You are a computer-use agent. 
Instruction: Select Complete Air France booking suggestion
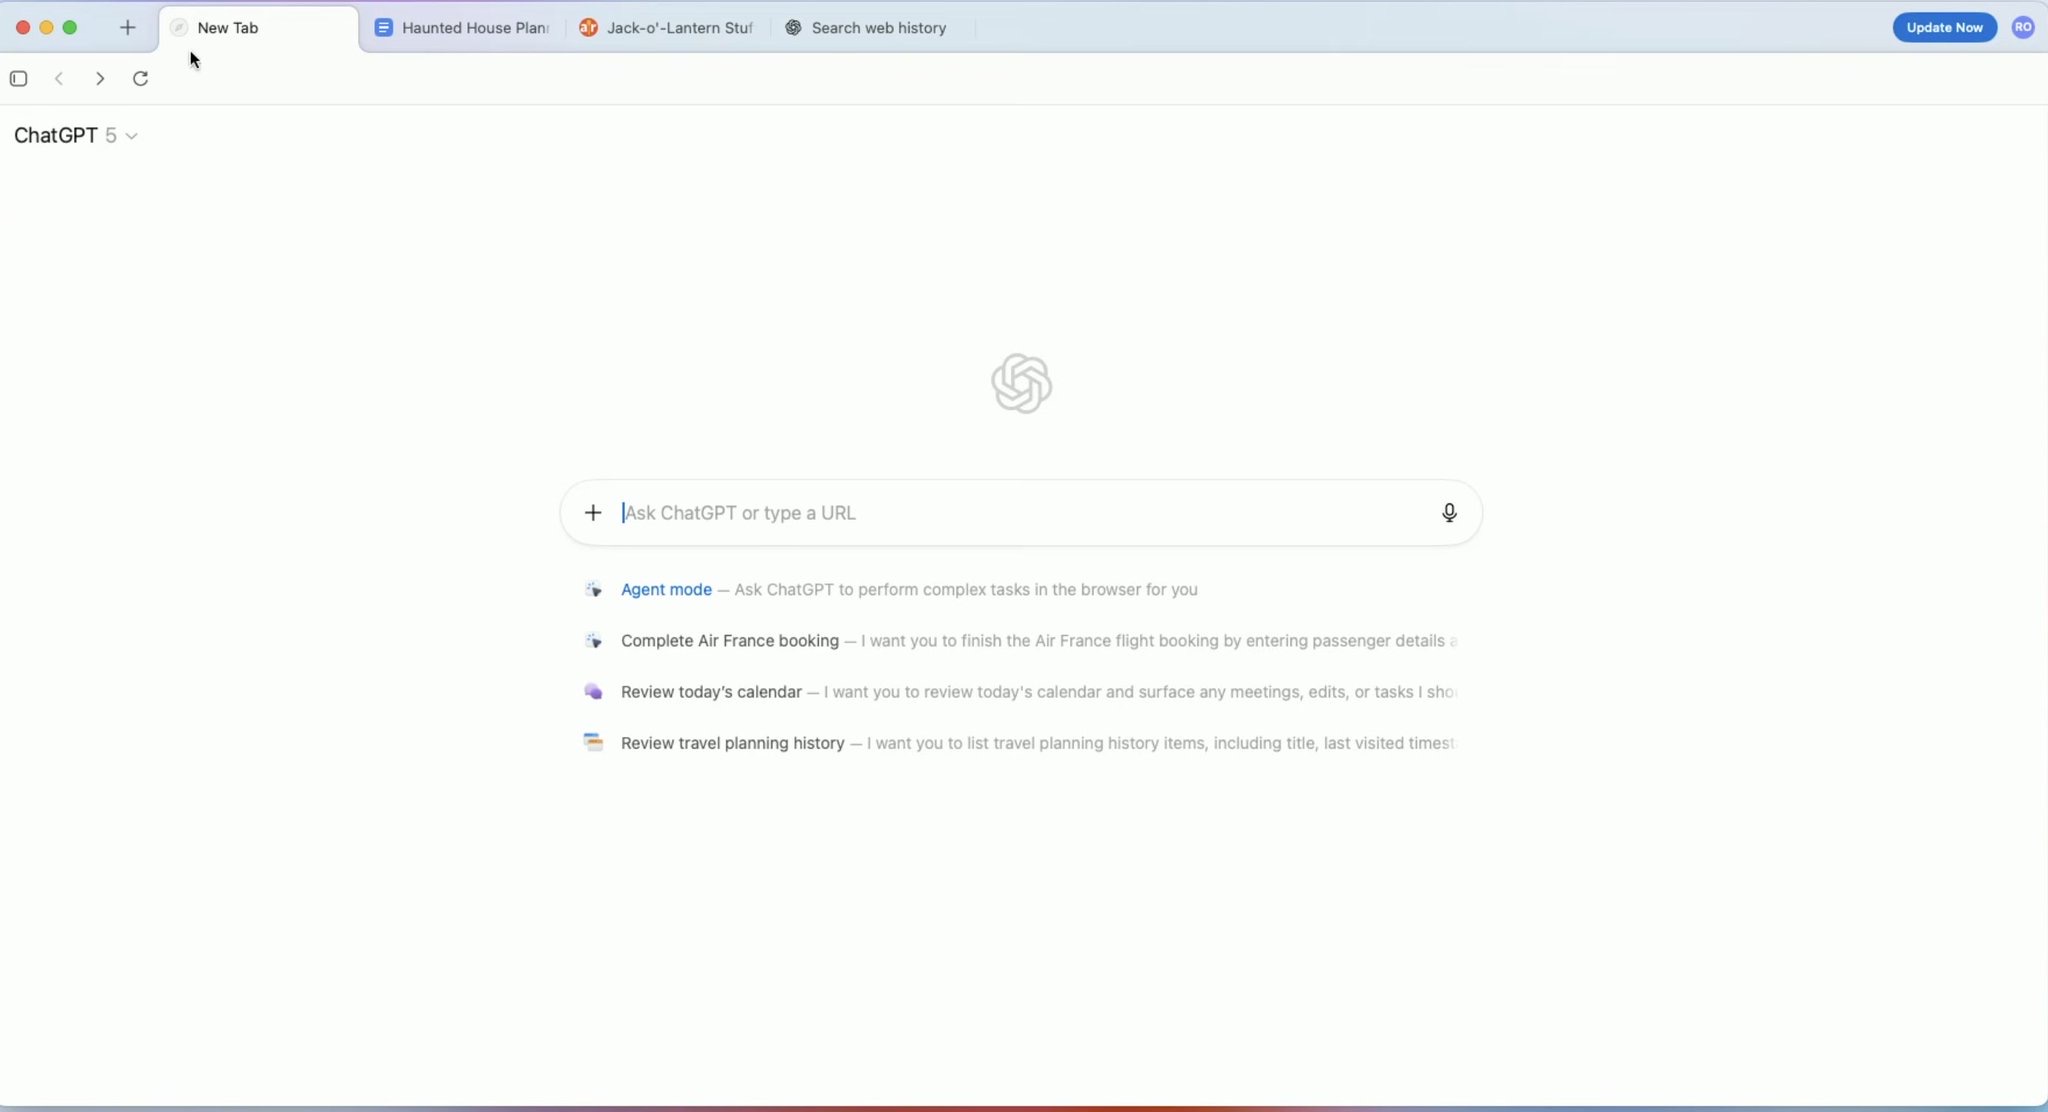point(729,641)
